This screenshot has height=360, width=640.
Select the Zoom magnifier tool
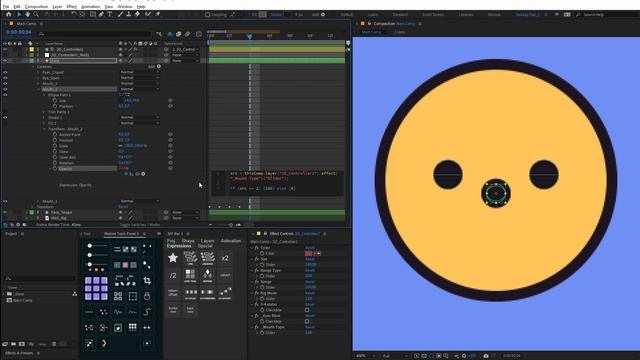pyautogui.click(x=36, y=14)
